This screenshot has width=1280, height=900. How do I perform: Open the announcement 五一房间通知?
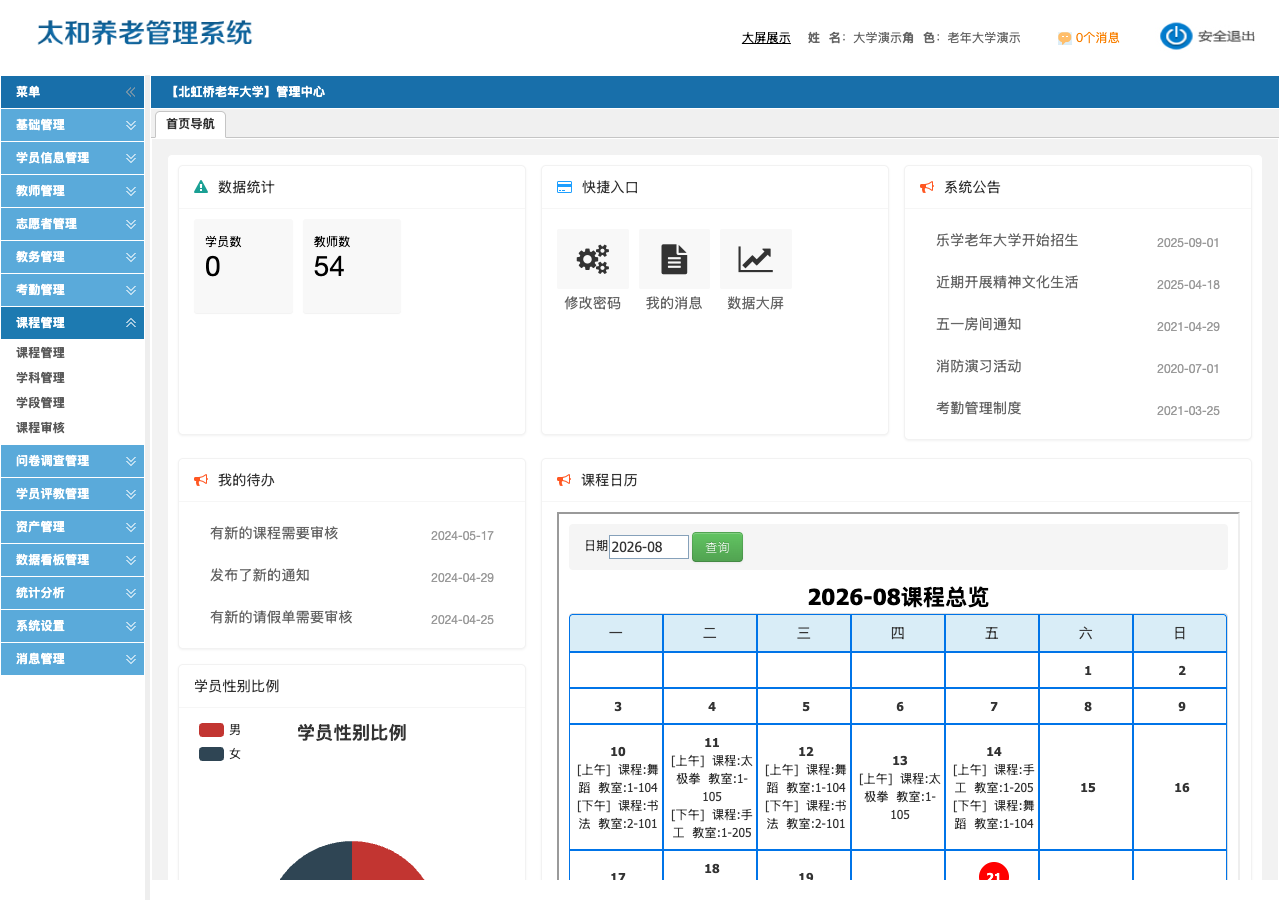tap(978, 324)
